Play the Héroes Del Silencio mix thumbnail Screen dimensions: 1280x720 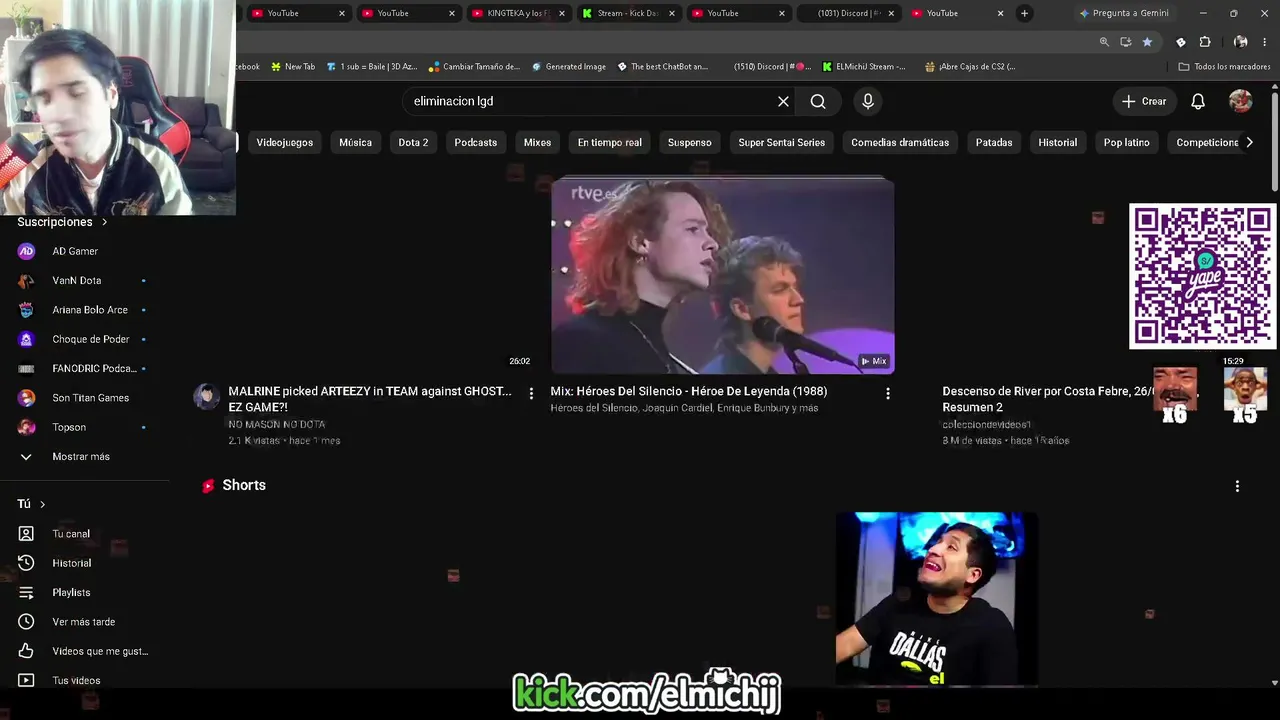click(722, 276)
